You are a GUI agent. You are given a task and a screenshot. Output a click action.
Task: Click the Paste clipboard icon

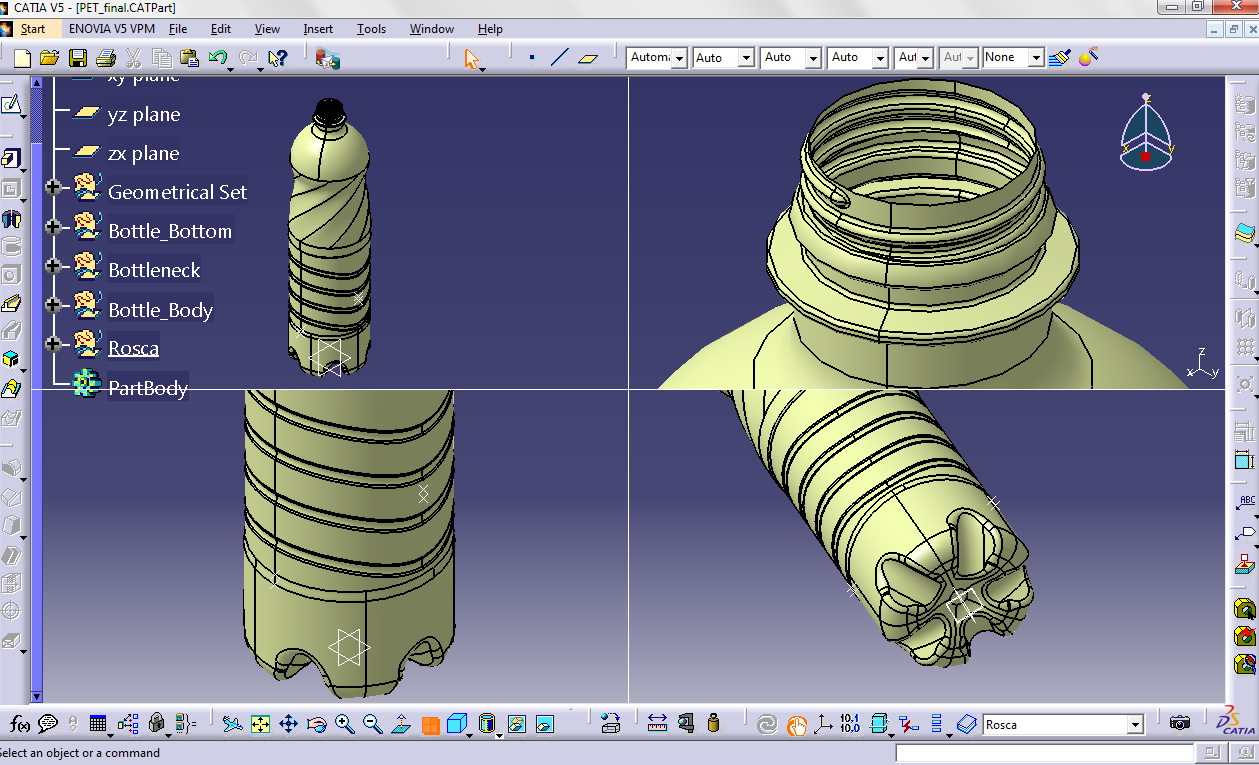[189, 58]
